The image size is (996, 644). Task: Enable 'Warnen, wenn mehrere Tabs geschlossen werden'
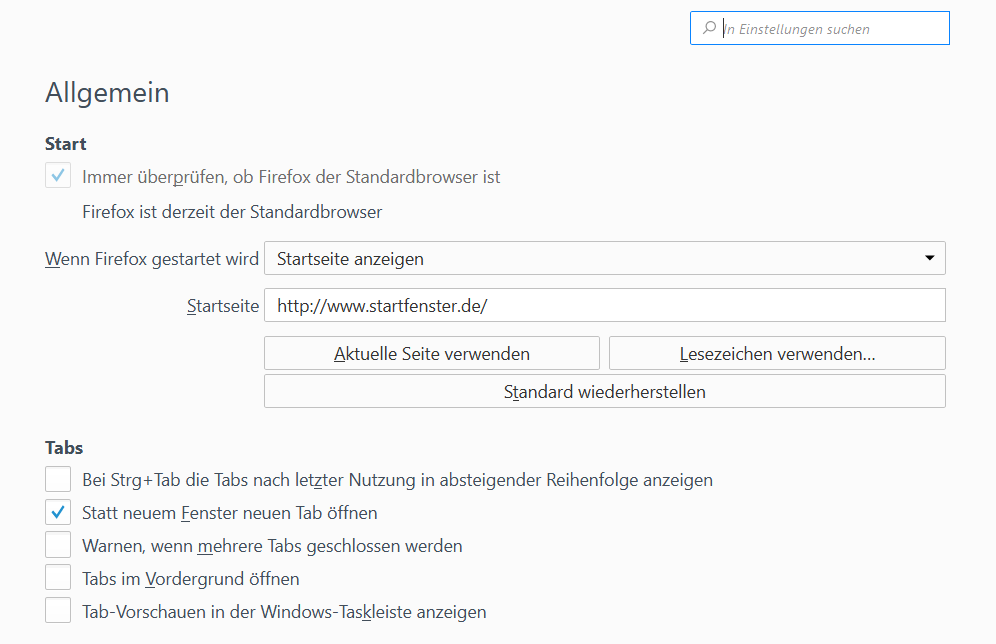pos(58,546)
